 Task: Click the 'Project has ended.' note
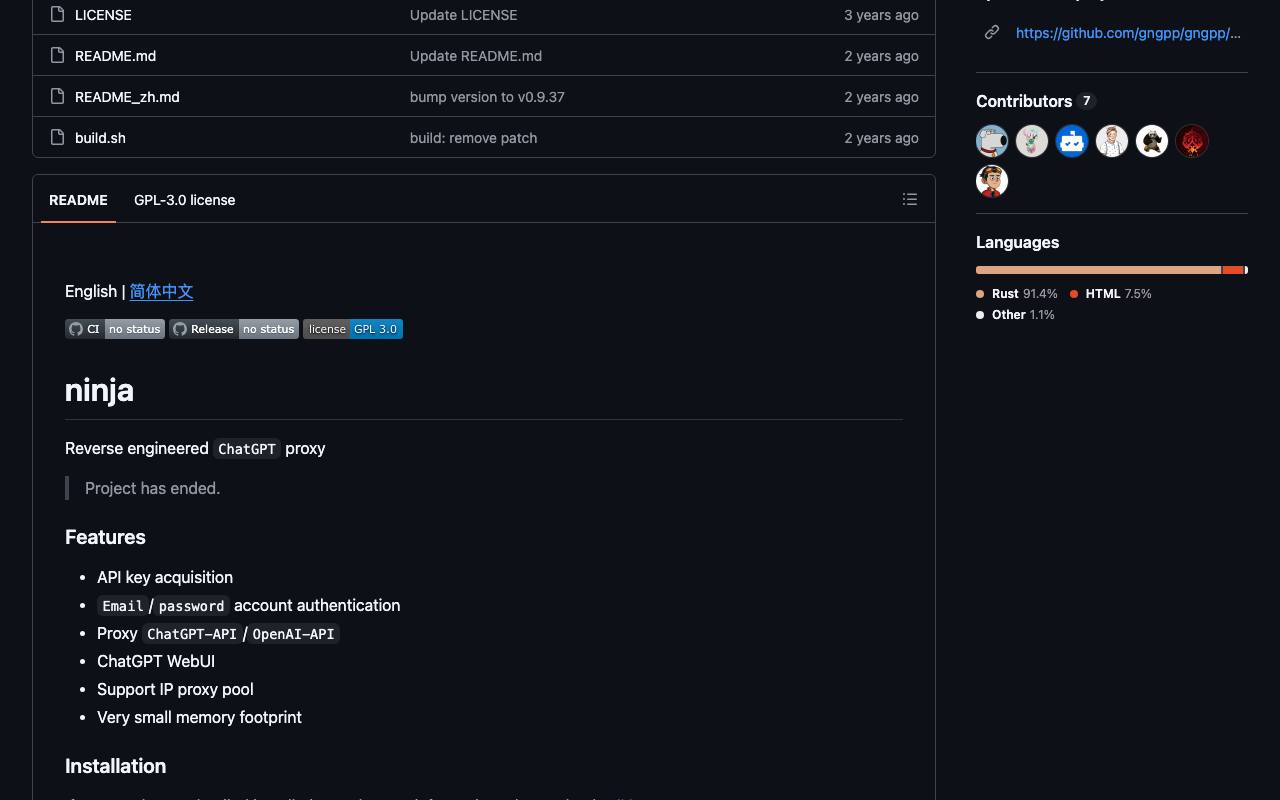coord(152,488)
